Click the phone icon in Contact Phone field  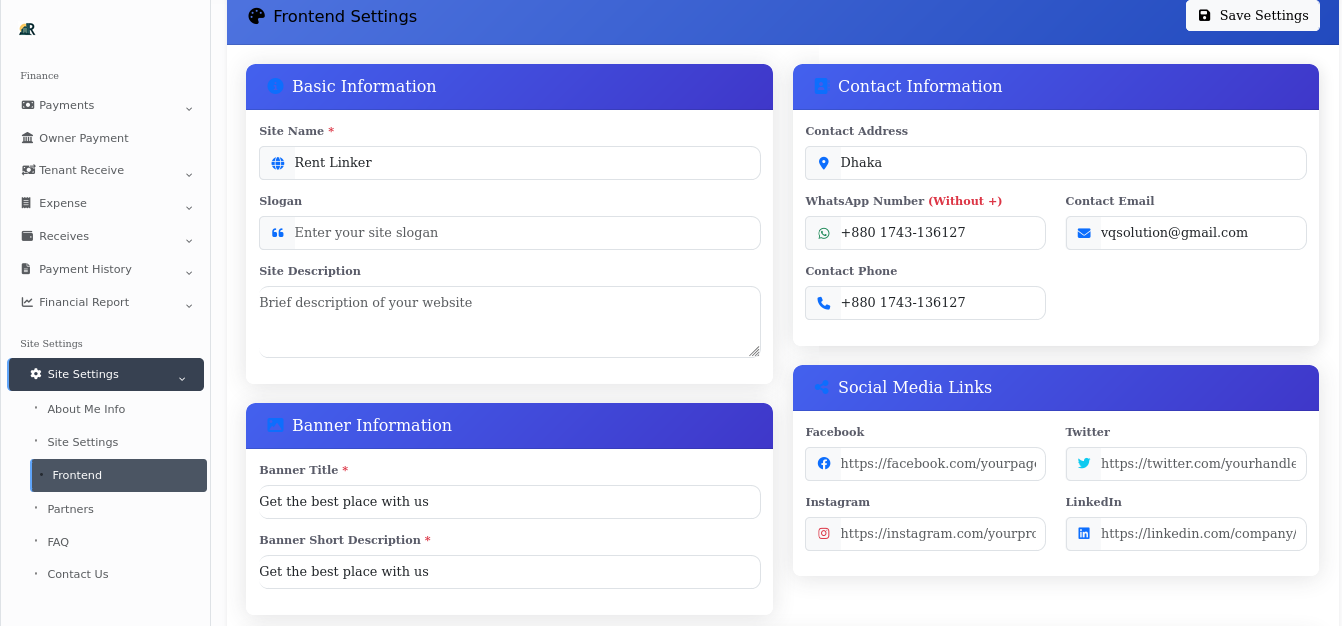click(823, 302)
